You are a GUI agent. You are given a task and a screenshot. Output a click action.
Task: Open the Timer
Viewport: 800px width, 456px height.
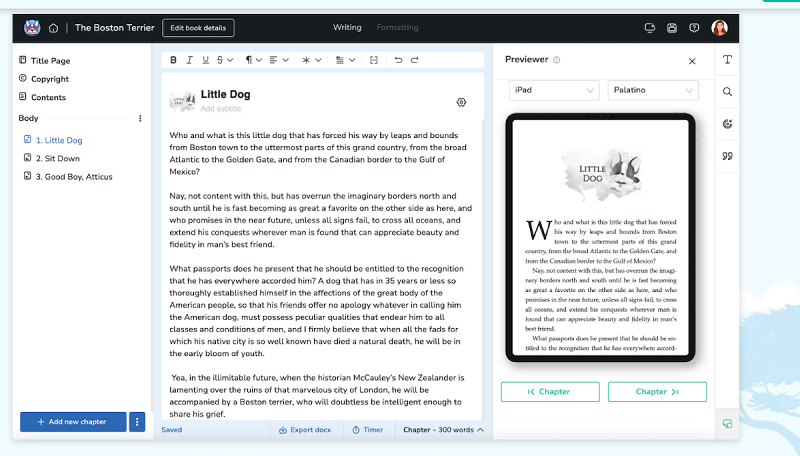367,430
